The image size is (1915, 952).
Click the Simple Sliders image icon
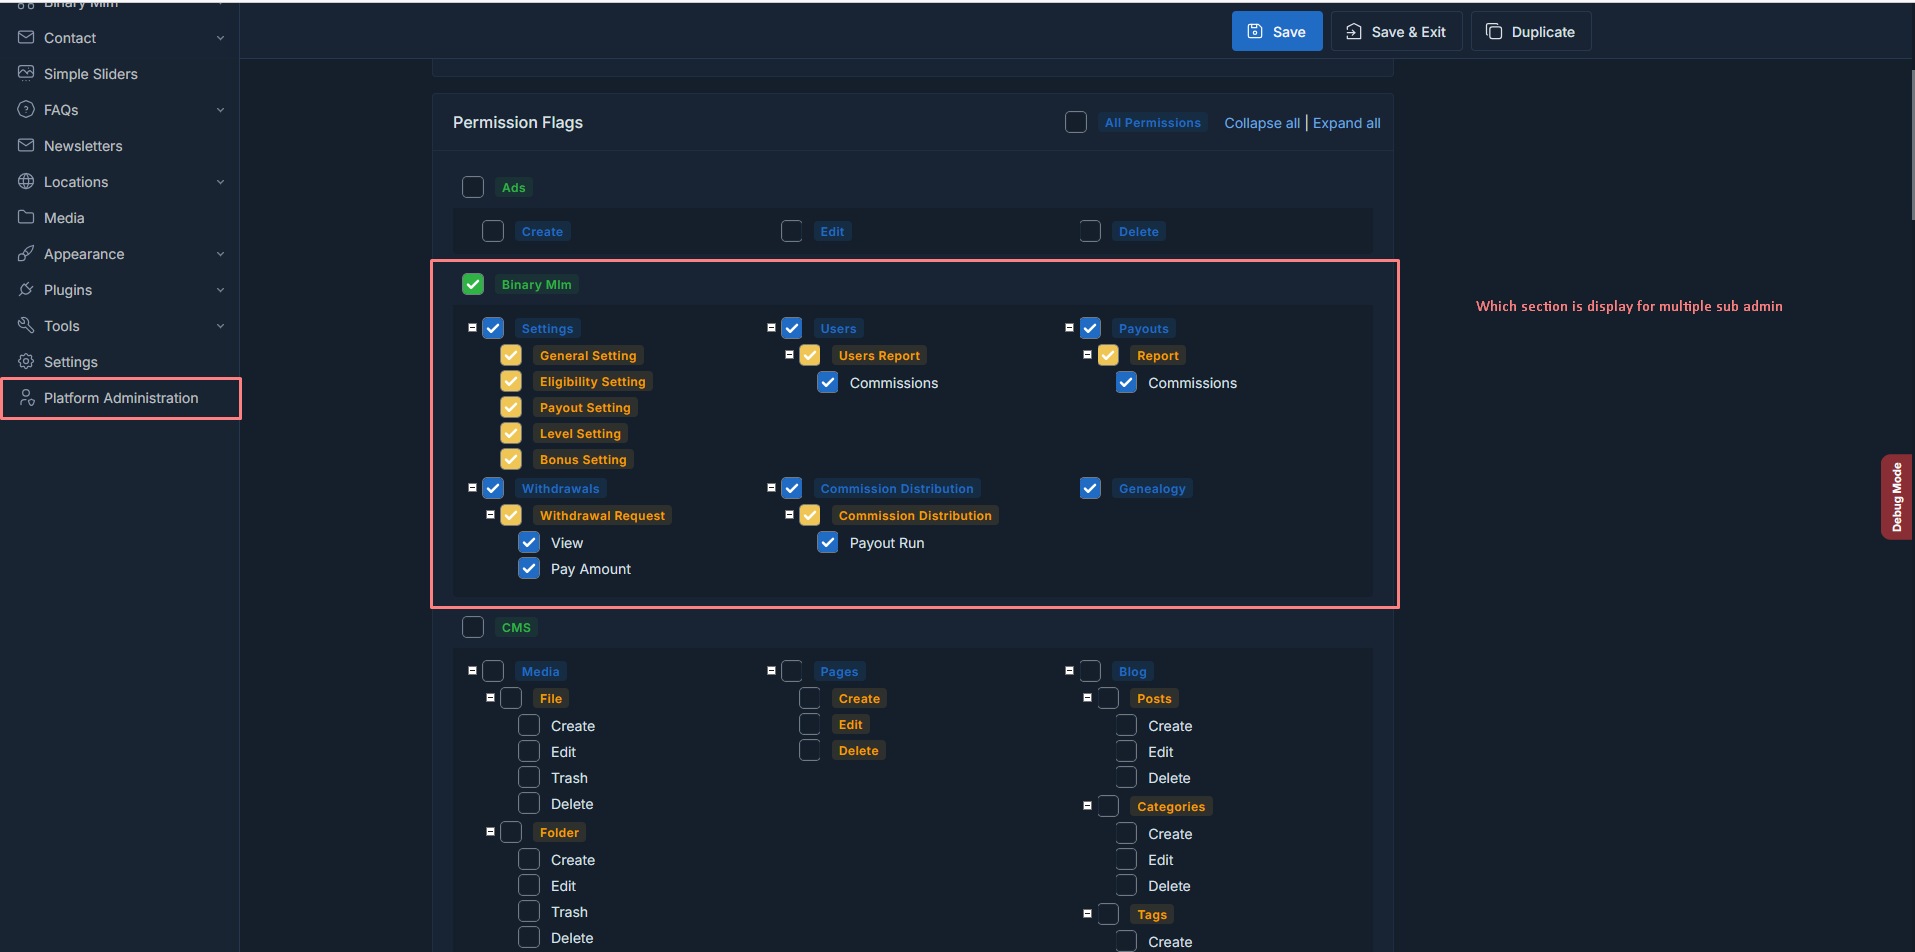(26, 73)
